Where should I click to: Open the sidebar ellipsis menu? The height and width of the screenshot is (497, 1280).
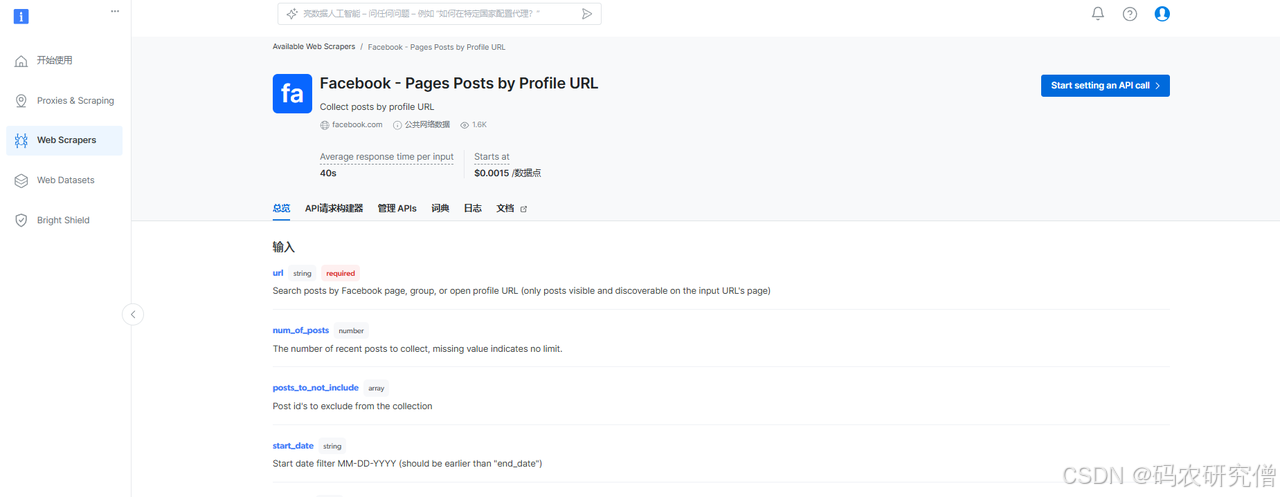[115, 11]
